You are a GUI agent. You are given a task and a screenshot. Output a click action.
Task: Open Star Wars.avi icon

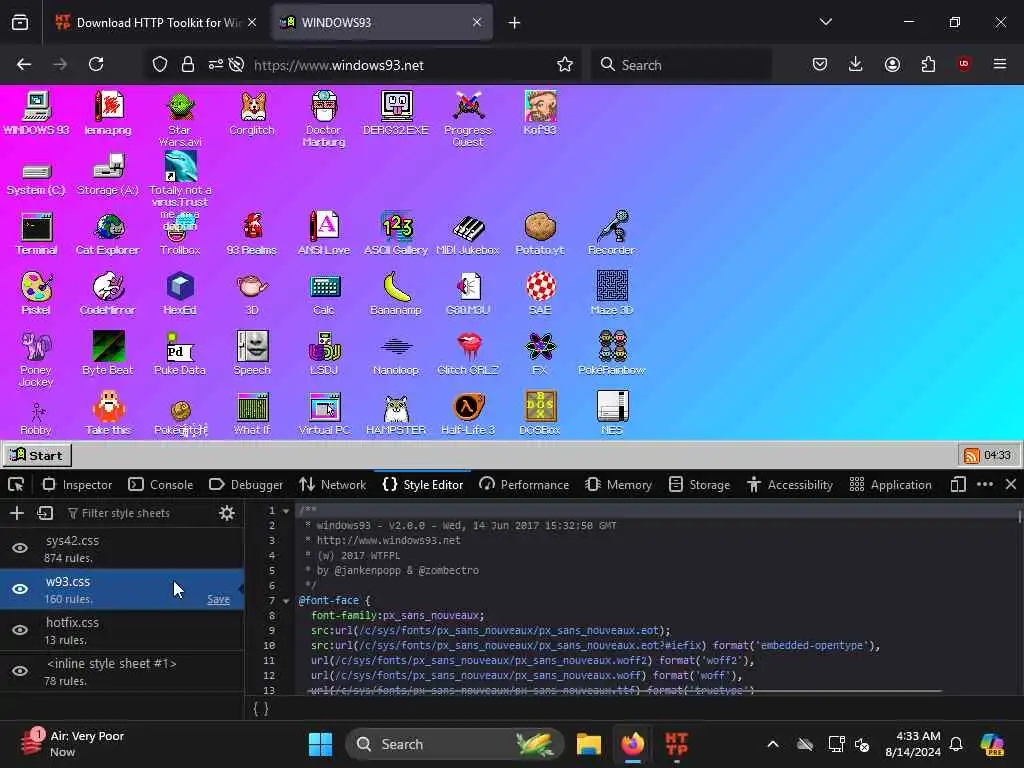click(180, 118)
